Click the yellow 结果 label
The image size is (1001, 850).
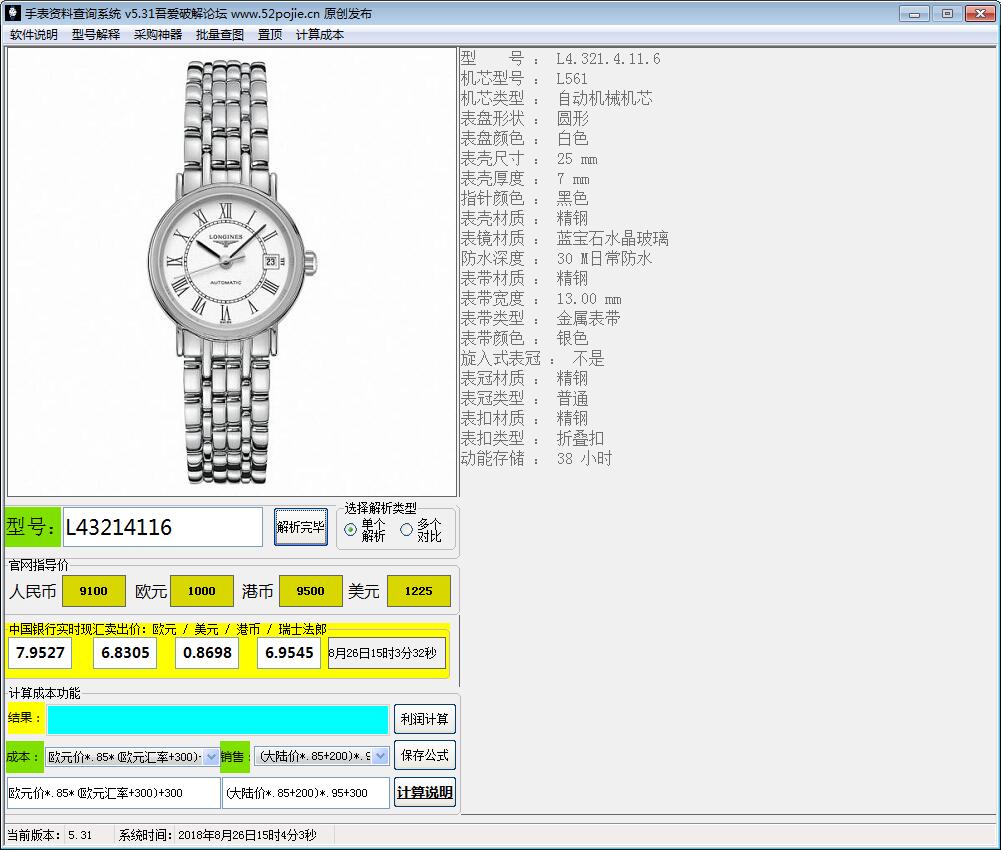(x=25, y=718)
